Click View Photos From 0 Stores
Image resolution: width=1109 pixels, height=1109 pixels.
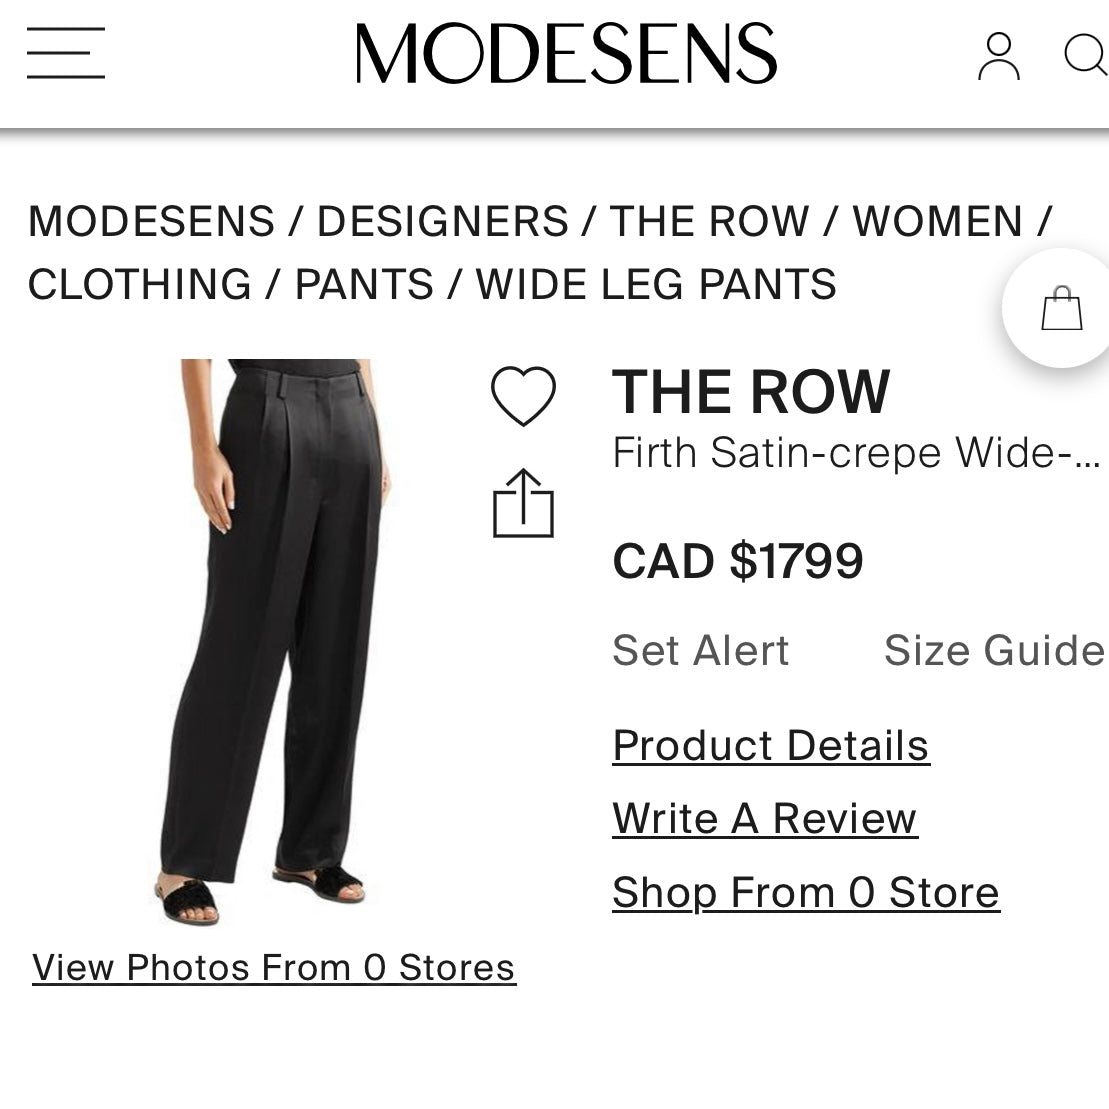tap(273, 967)
